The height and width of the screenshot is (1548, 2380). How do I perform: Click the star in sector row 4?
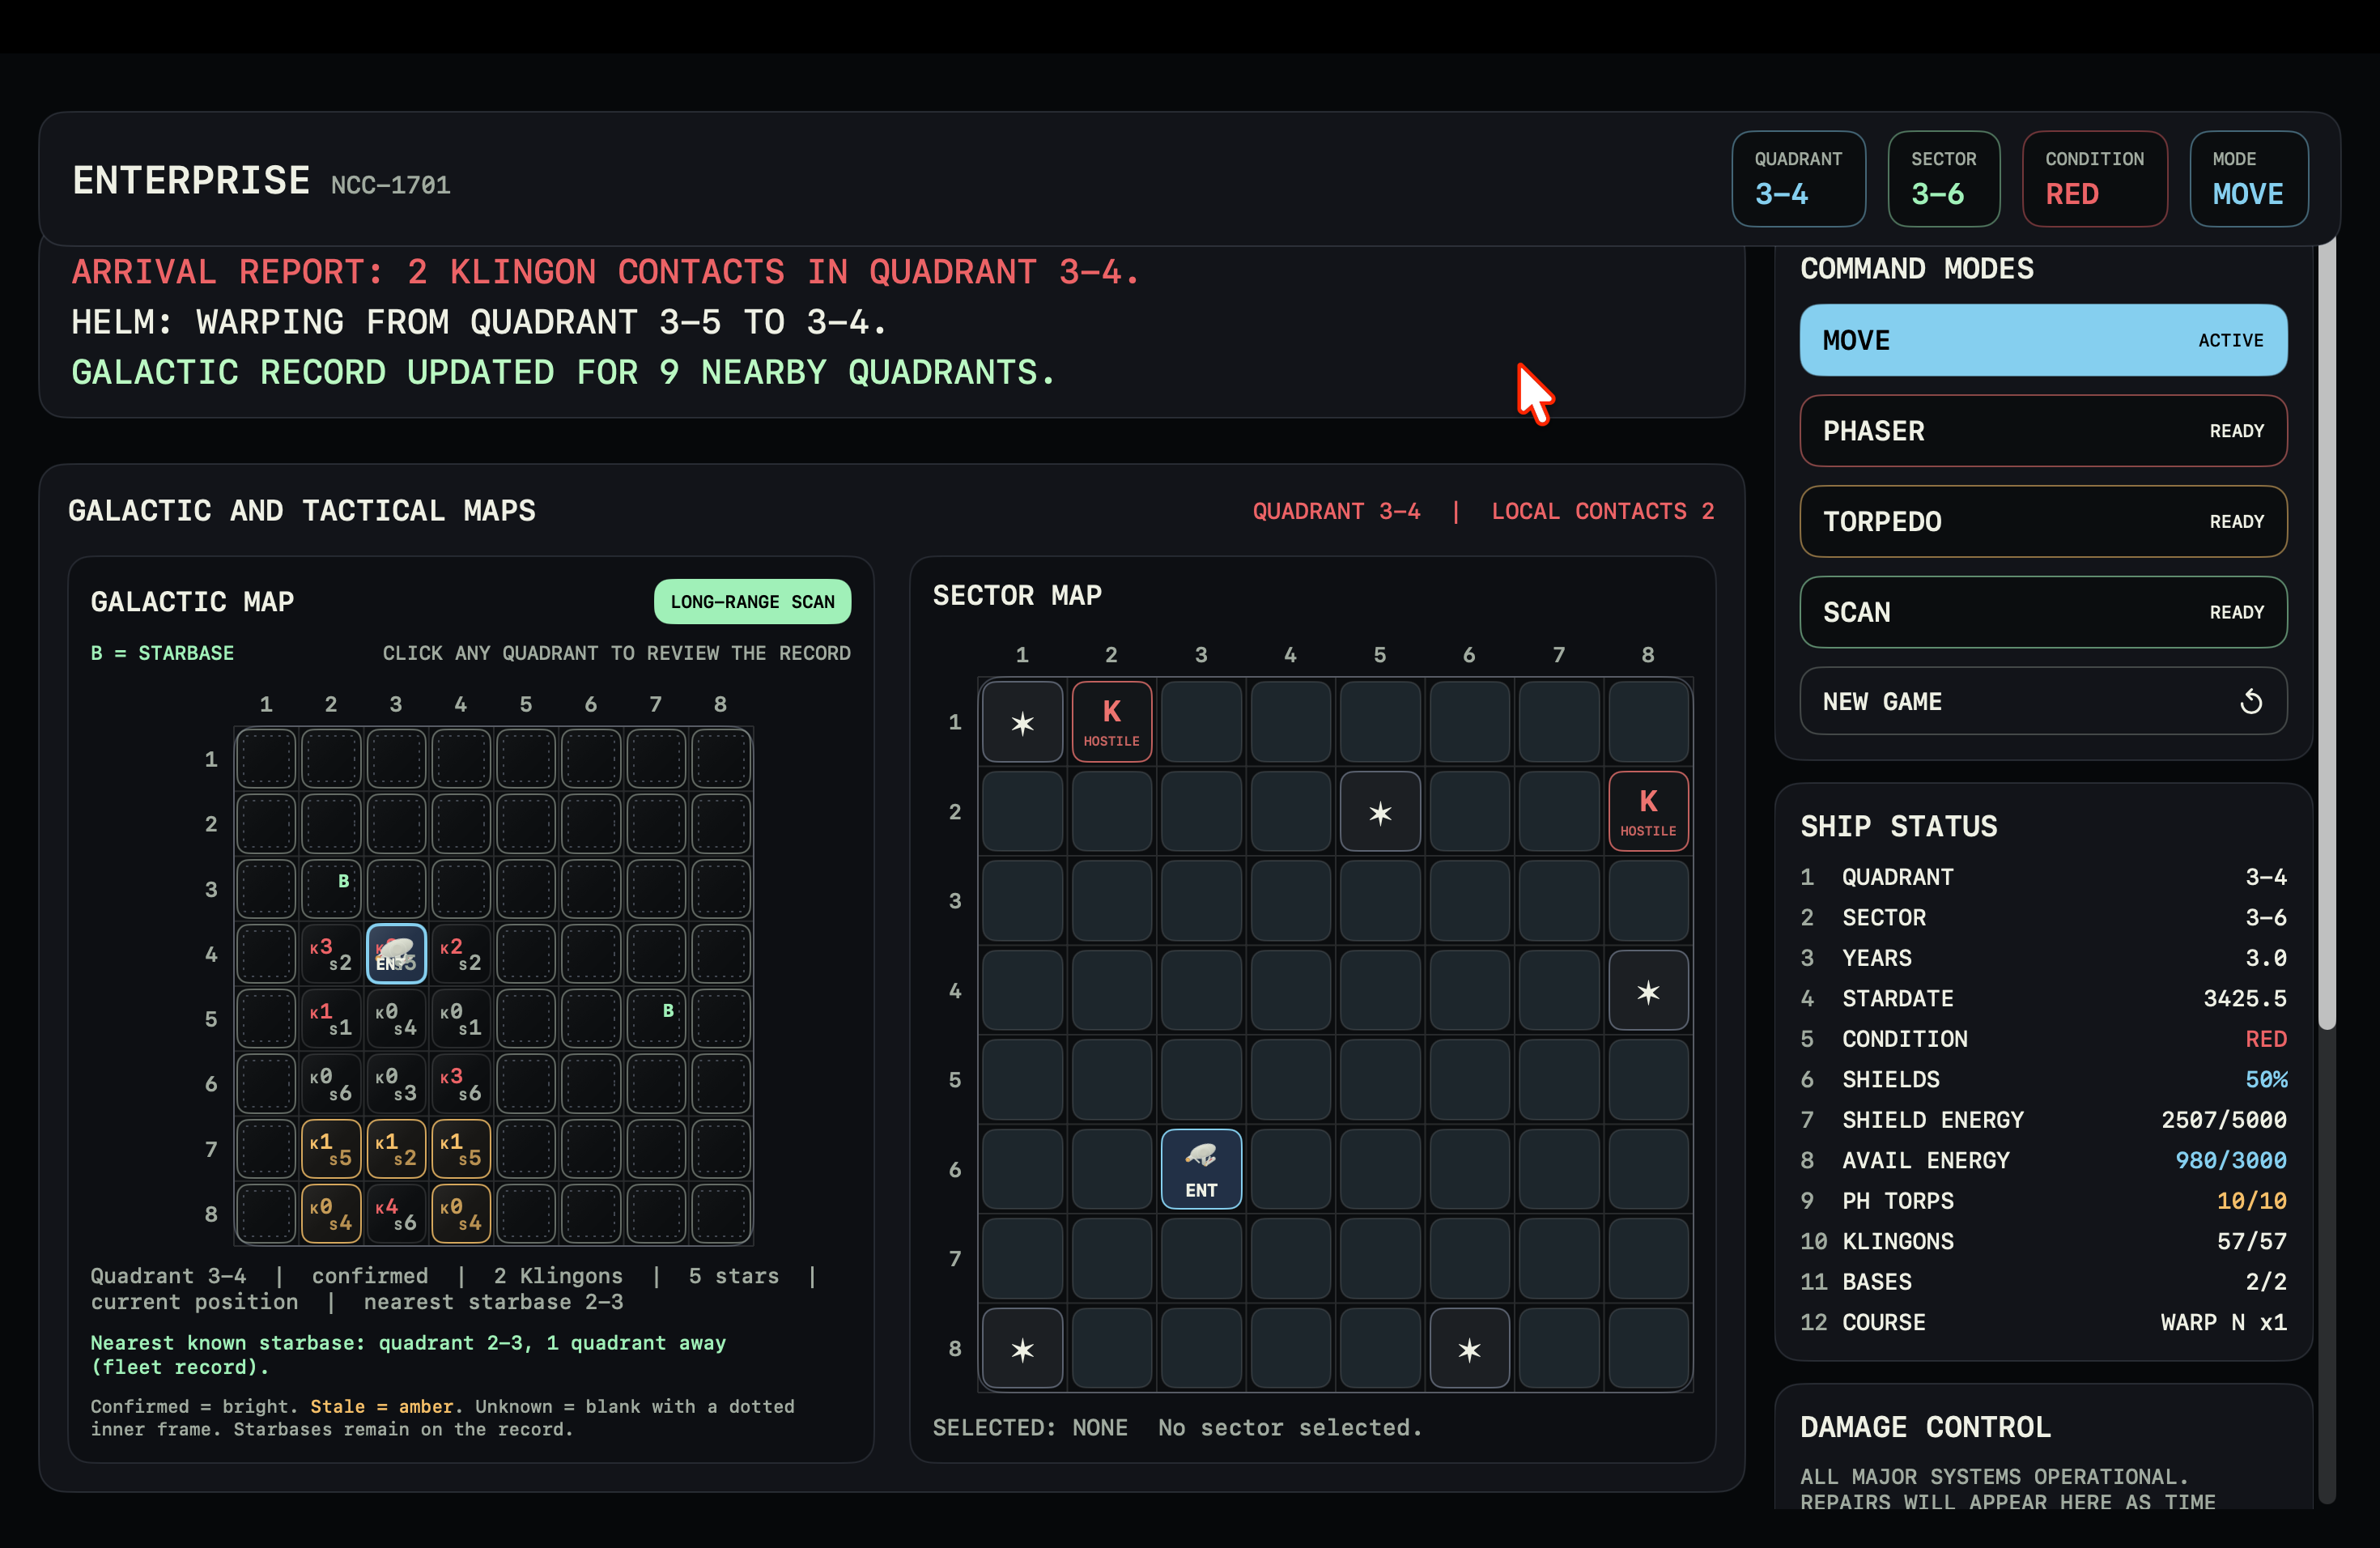(x=1647, y=990)
